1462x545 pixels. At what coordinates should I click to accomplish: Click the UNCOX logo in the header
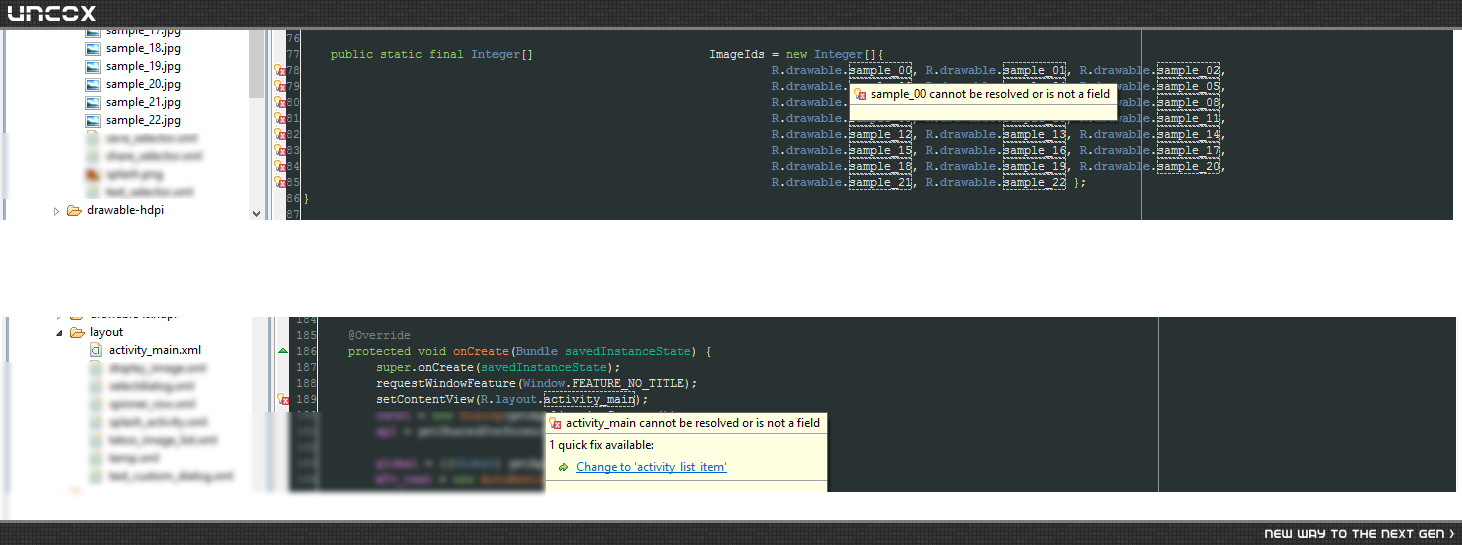[52, 13]
